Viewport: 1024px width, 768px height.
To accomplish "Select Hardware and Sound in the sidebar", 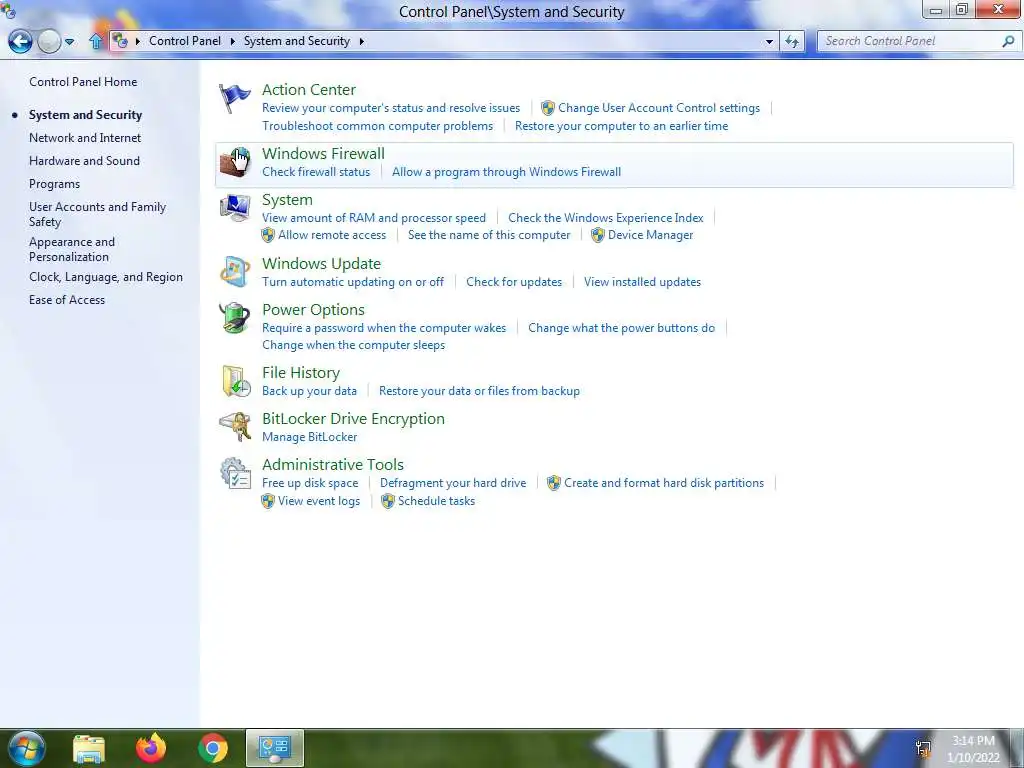I will pyautogui.click(x=84, y=161).
